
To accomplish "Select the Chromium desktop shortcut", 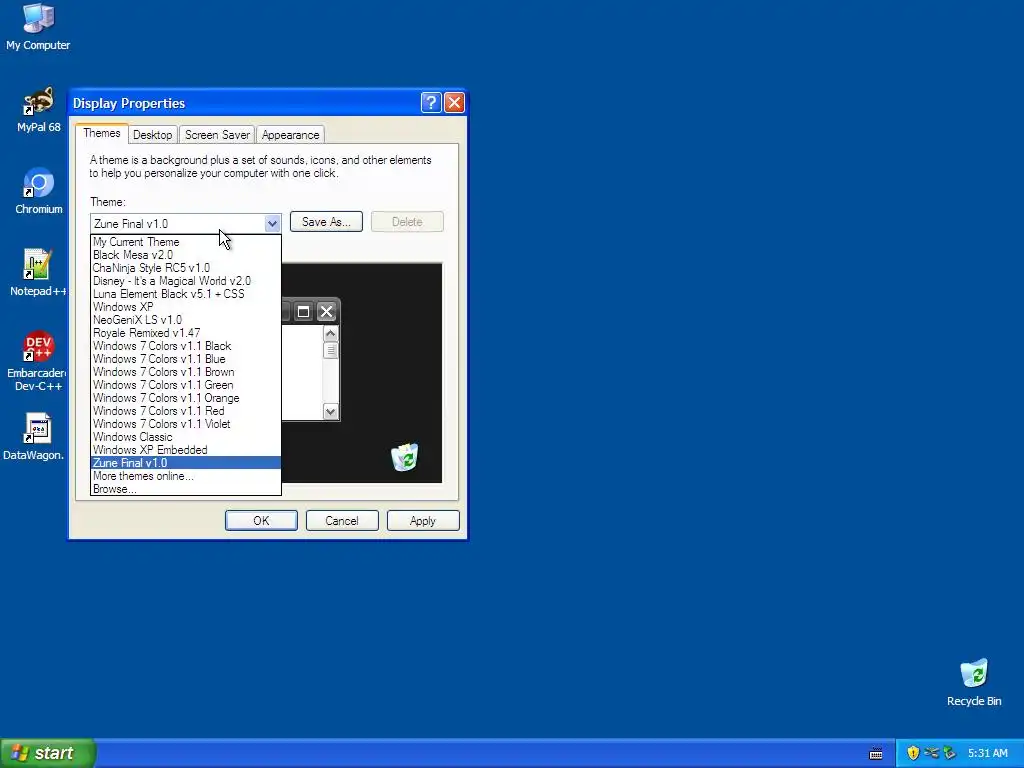I will [x=39, y=191].
